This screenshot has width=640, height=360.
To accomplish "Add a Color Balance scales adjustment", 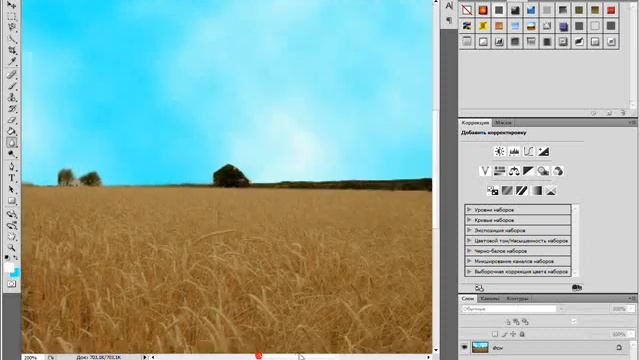I will (514, 171).
